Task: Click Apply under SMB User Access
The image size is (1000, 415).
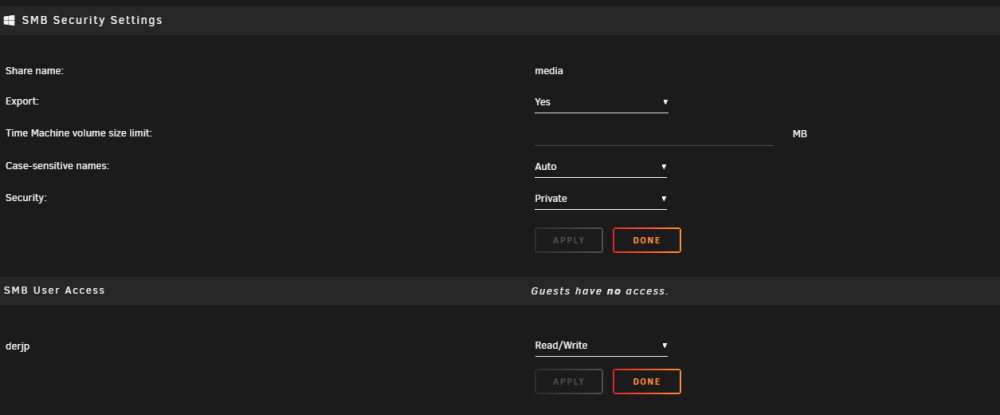Action: 569,382
